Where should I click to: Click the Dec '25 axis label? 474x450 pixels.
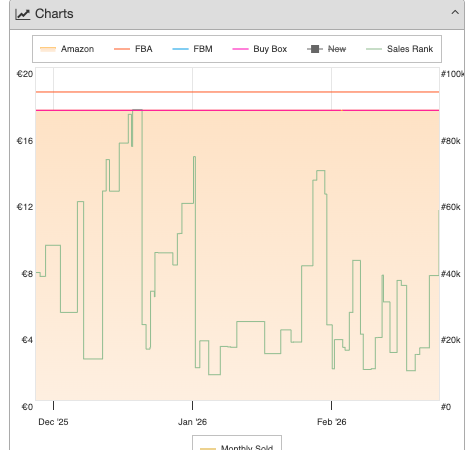click(x=53, y=422)
